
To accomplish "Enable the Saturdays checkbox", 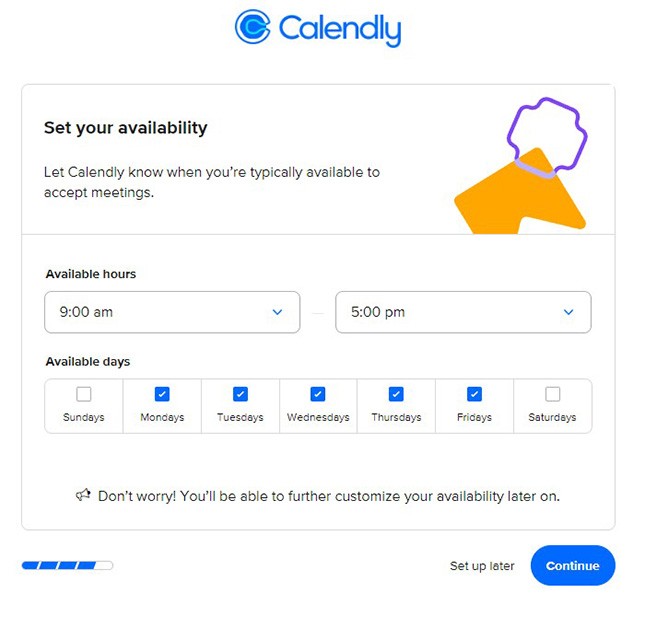I will [x=552, y=394].
